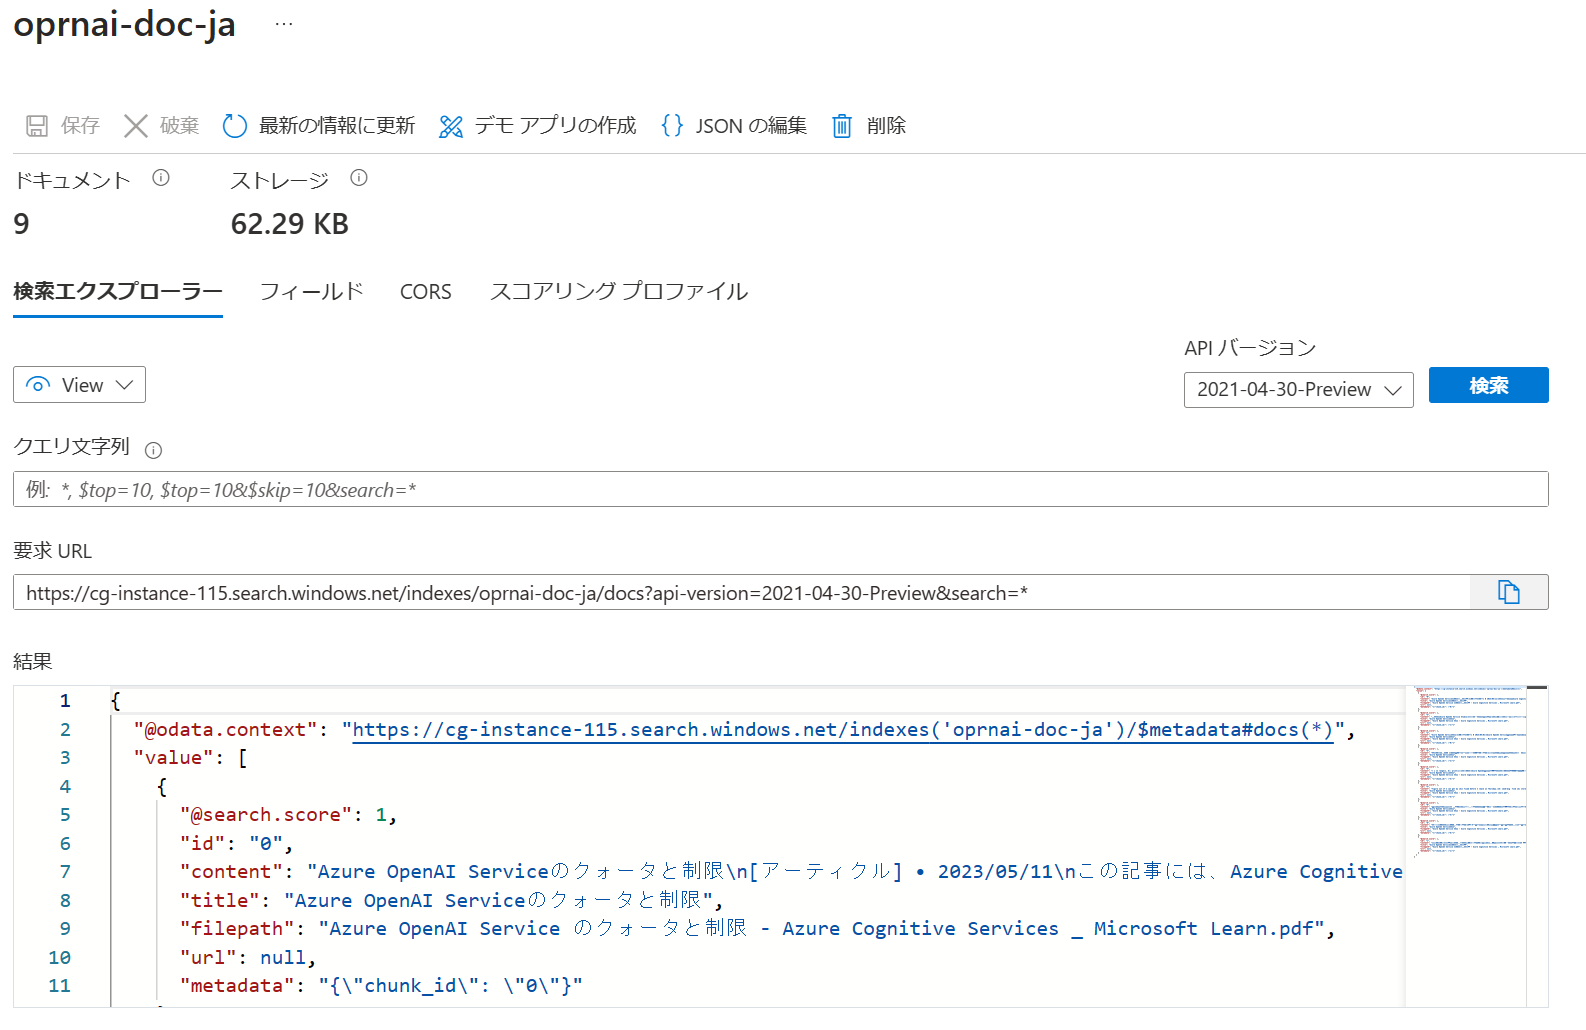Click the demo app creation (デモ アプリの作成) icon
The image size is (1586, 1030).
pos(451,126)
